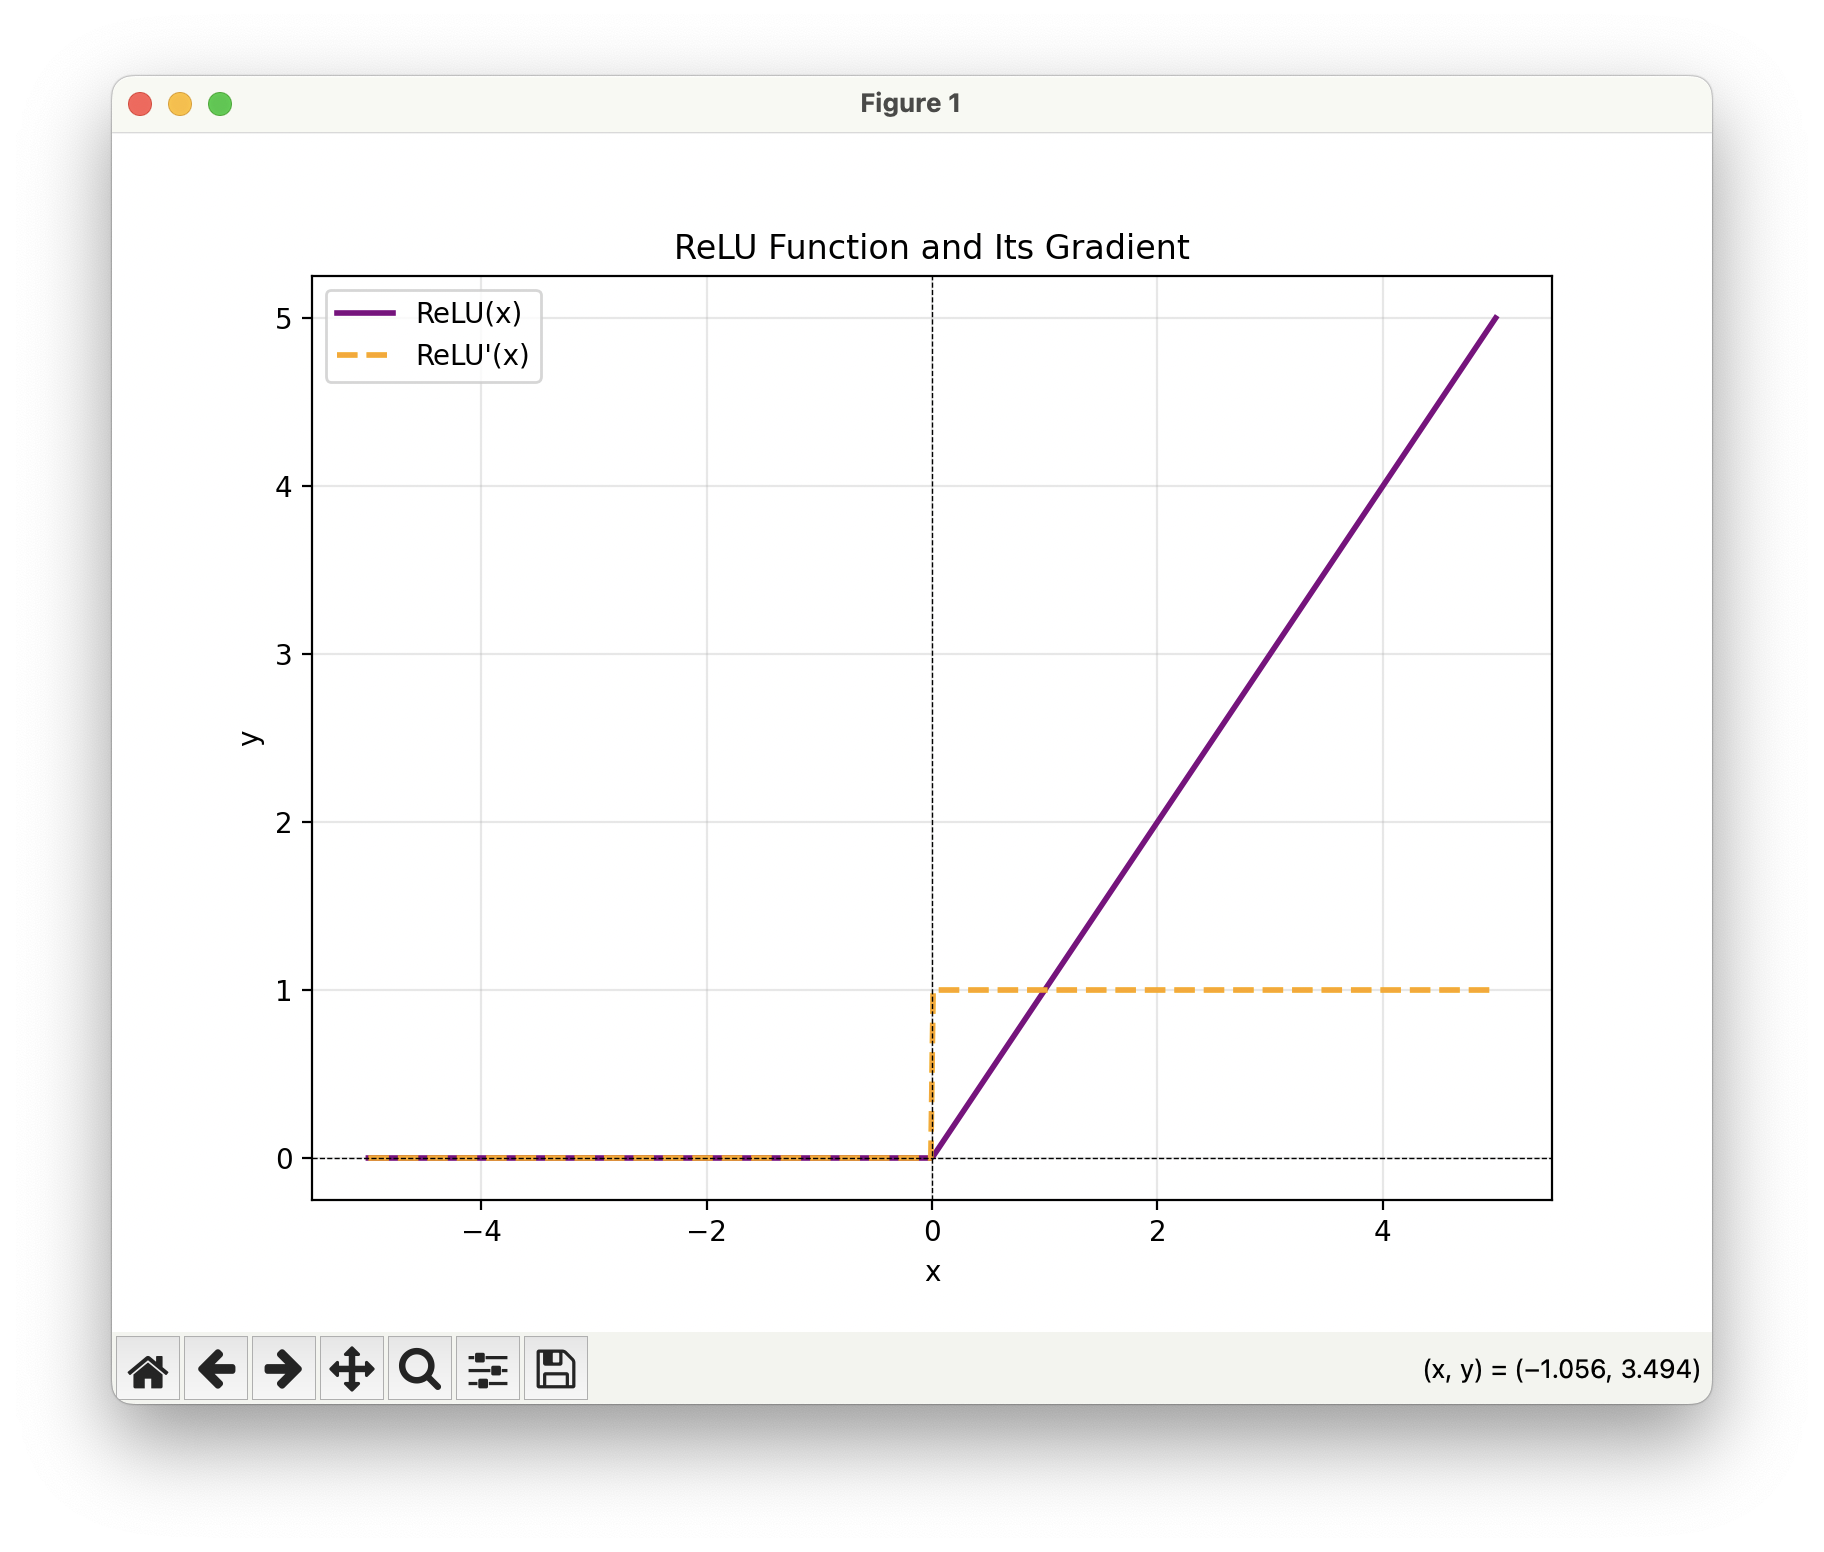Screen dimensions: 1824x1552
Task: Click the ReLU'(x) label in the legend
Action: pos(472,356)
